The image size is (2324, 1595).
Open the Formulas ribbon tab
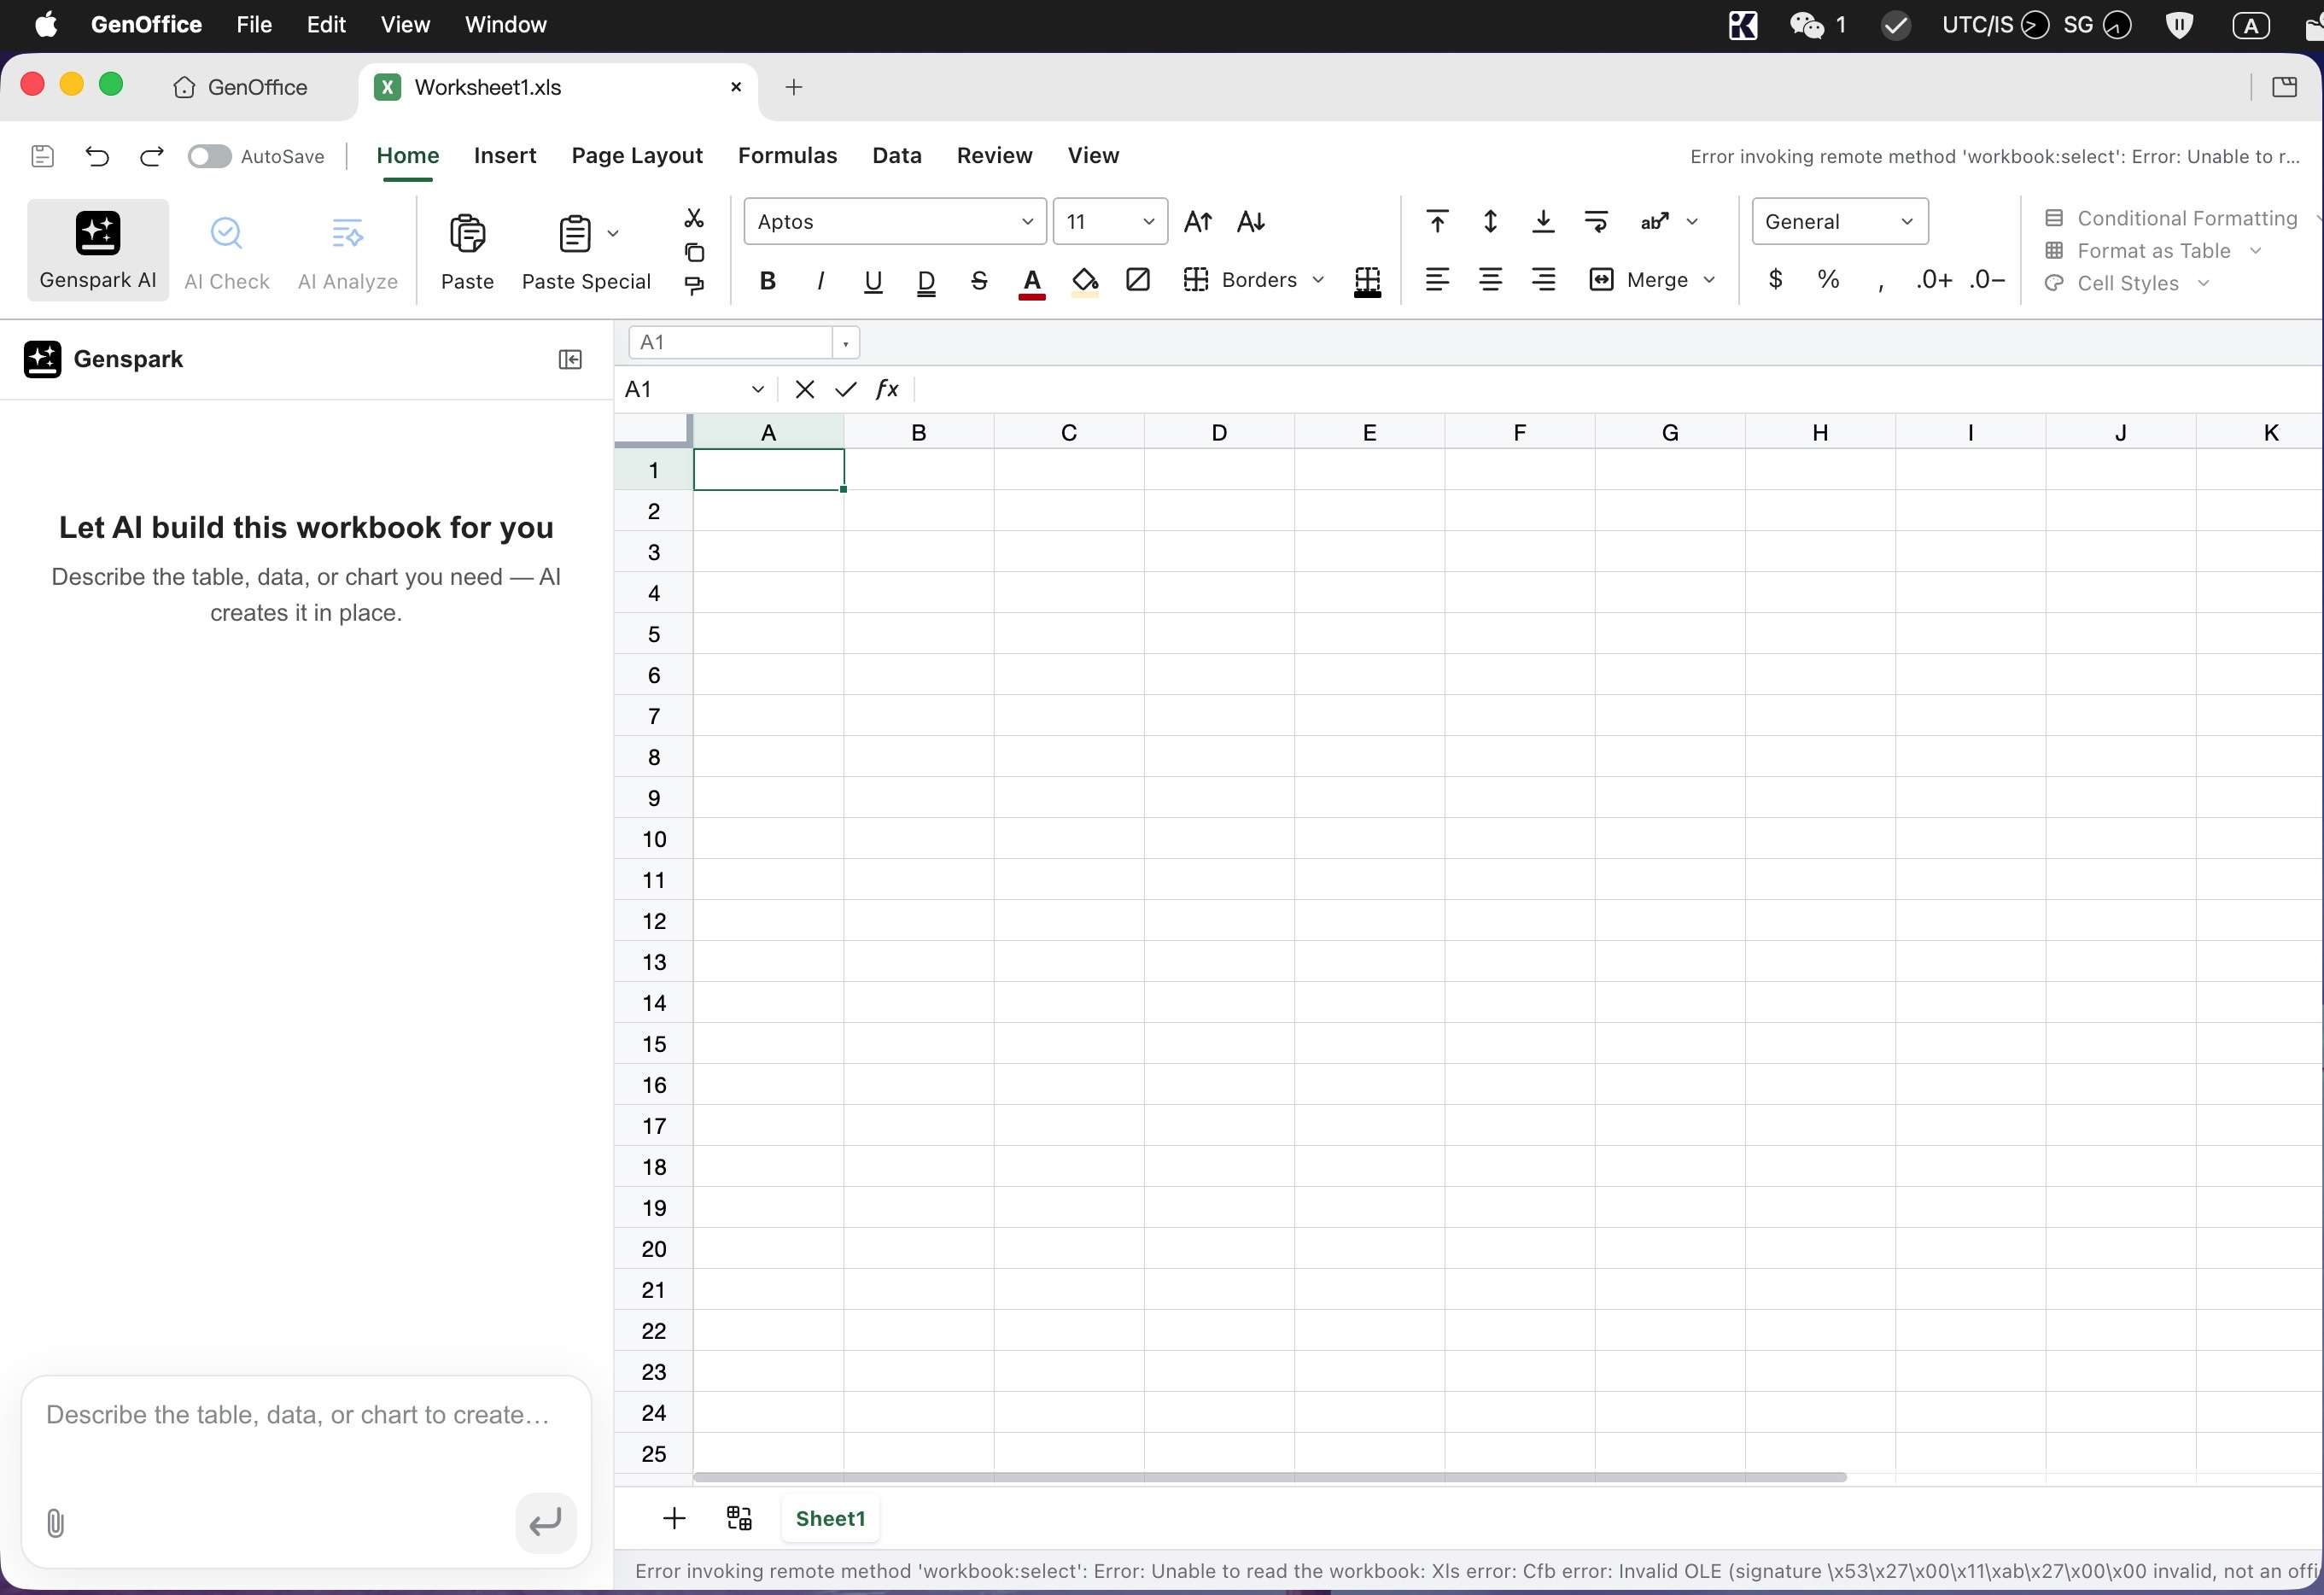coord(787,156)
